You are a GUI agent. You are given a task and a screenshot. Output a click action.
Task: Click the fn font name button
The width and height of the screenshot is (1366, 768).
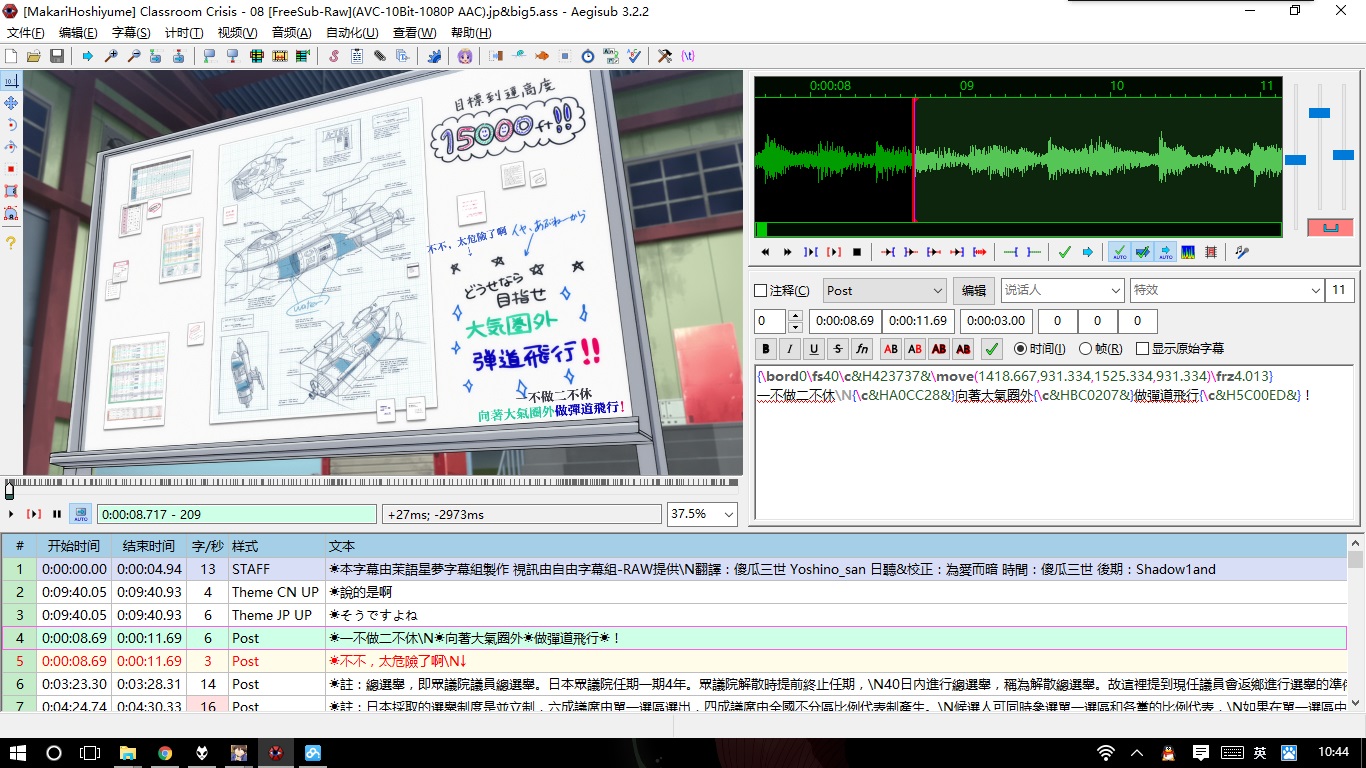862,349
